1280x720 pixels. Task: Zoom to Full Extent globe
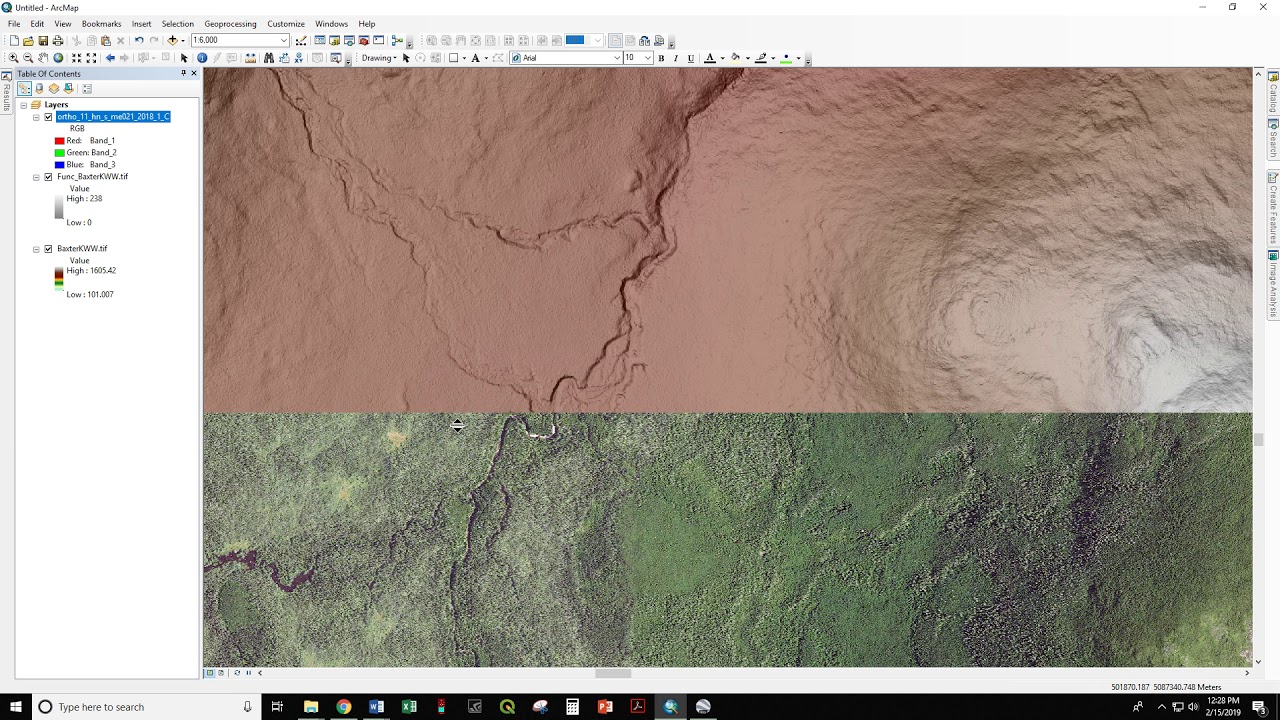click(x=58, y=58)
